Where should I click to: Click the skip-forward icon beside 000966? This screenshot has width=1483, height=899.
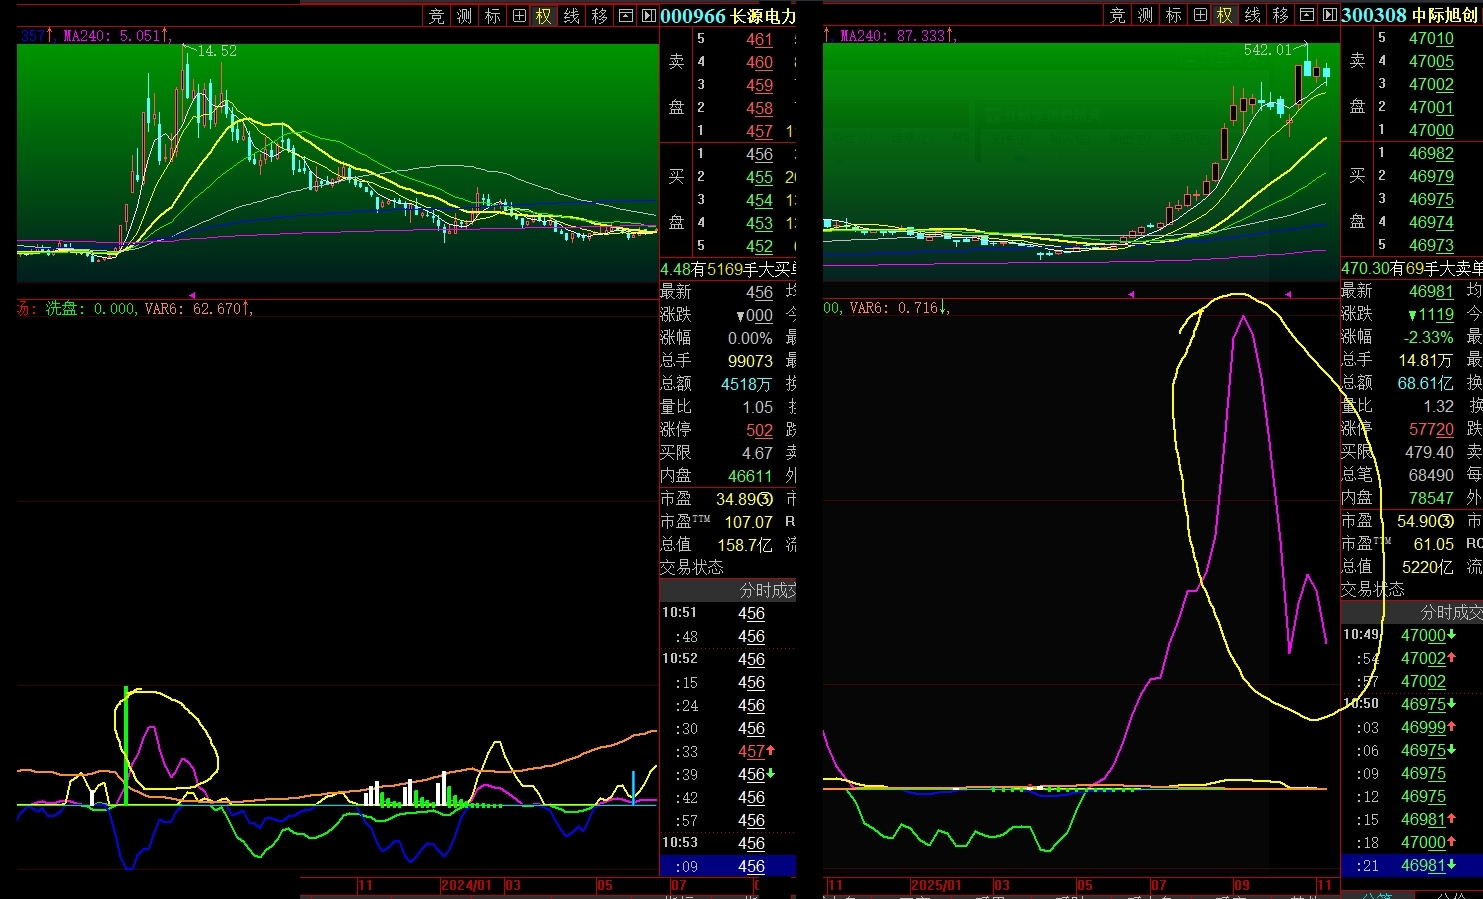tap(649, 16)
